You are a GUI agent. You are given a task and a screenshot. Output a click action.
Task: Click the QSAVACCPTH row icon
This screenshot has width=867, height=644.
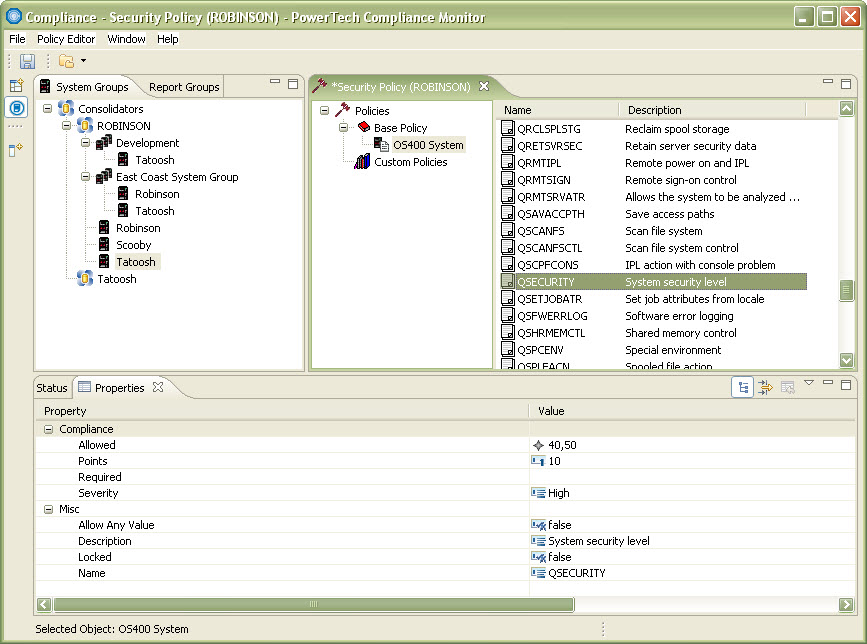click(508, 213)
